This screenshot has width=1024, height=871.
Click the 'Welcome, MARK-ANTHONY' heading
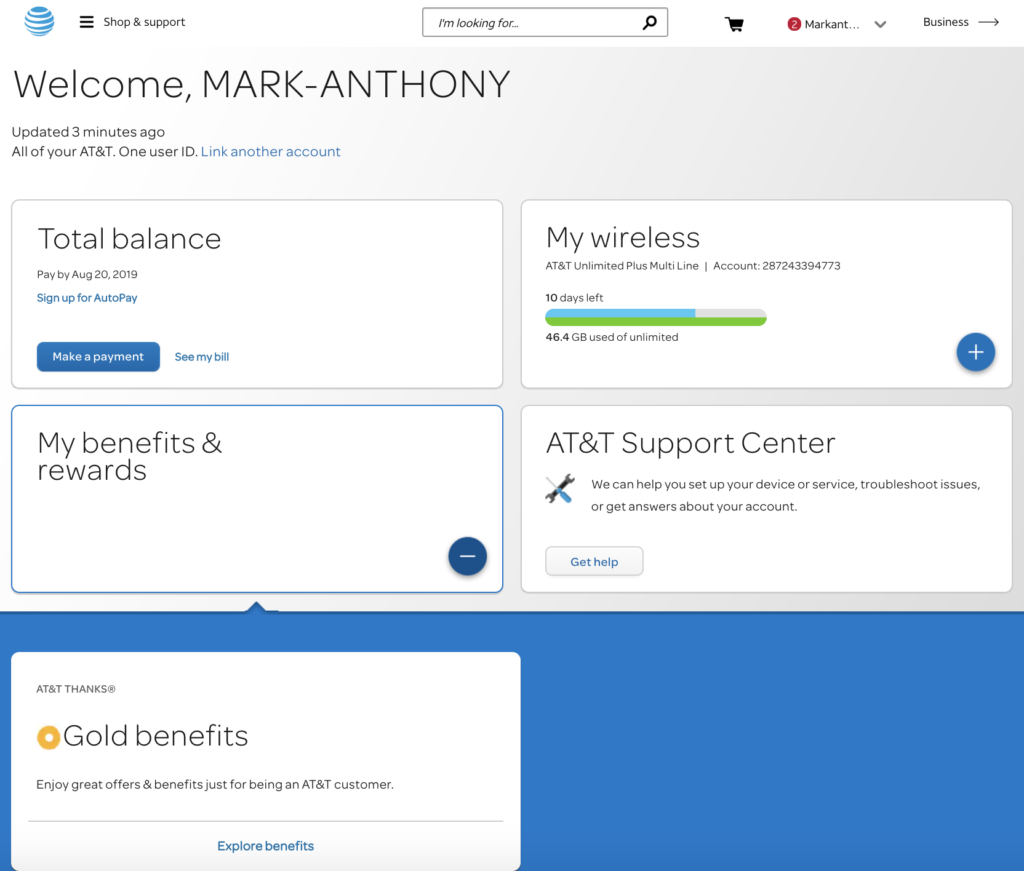261,85
